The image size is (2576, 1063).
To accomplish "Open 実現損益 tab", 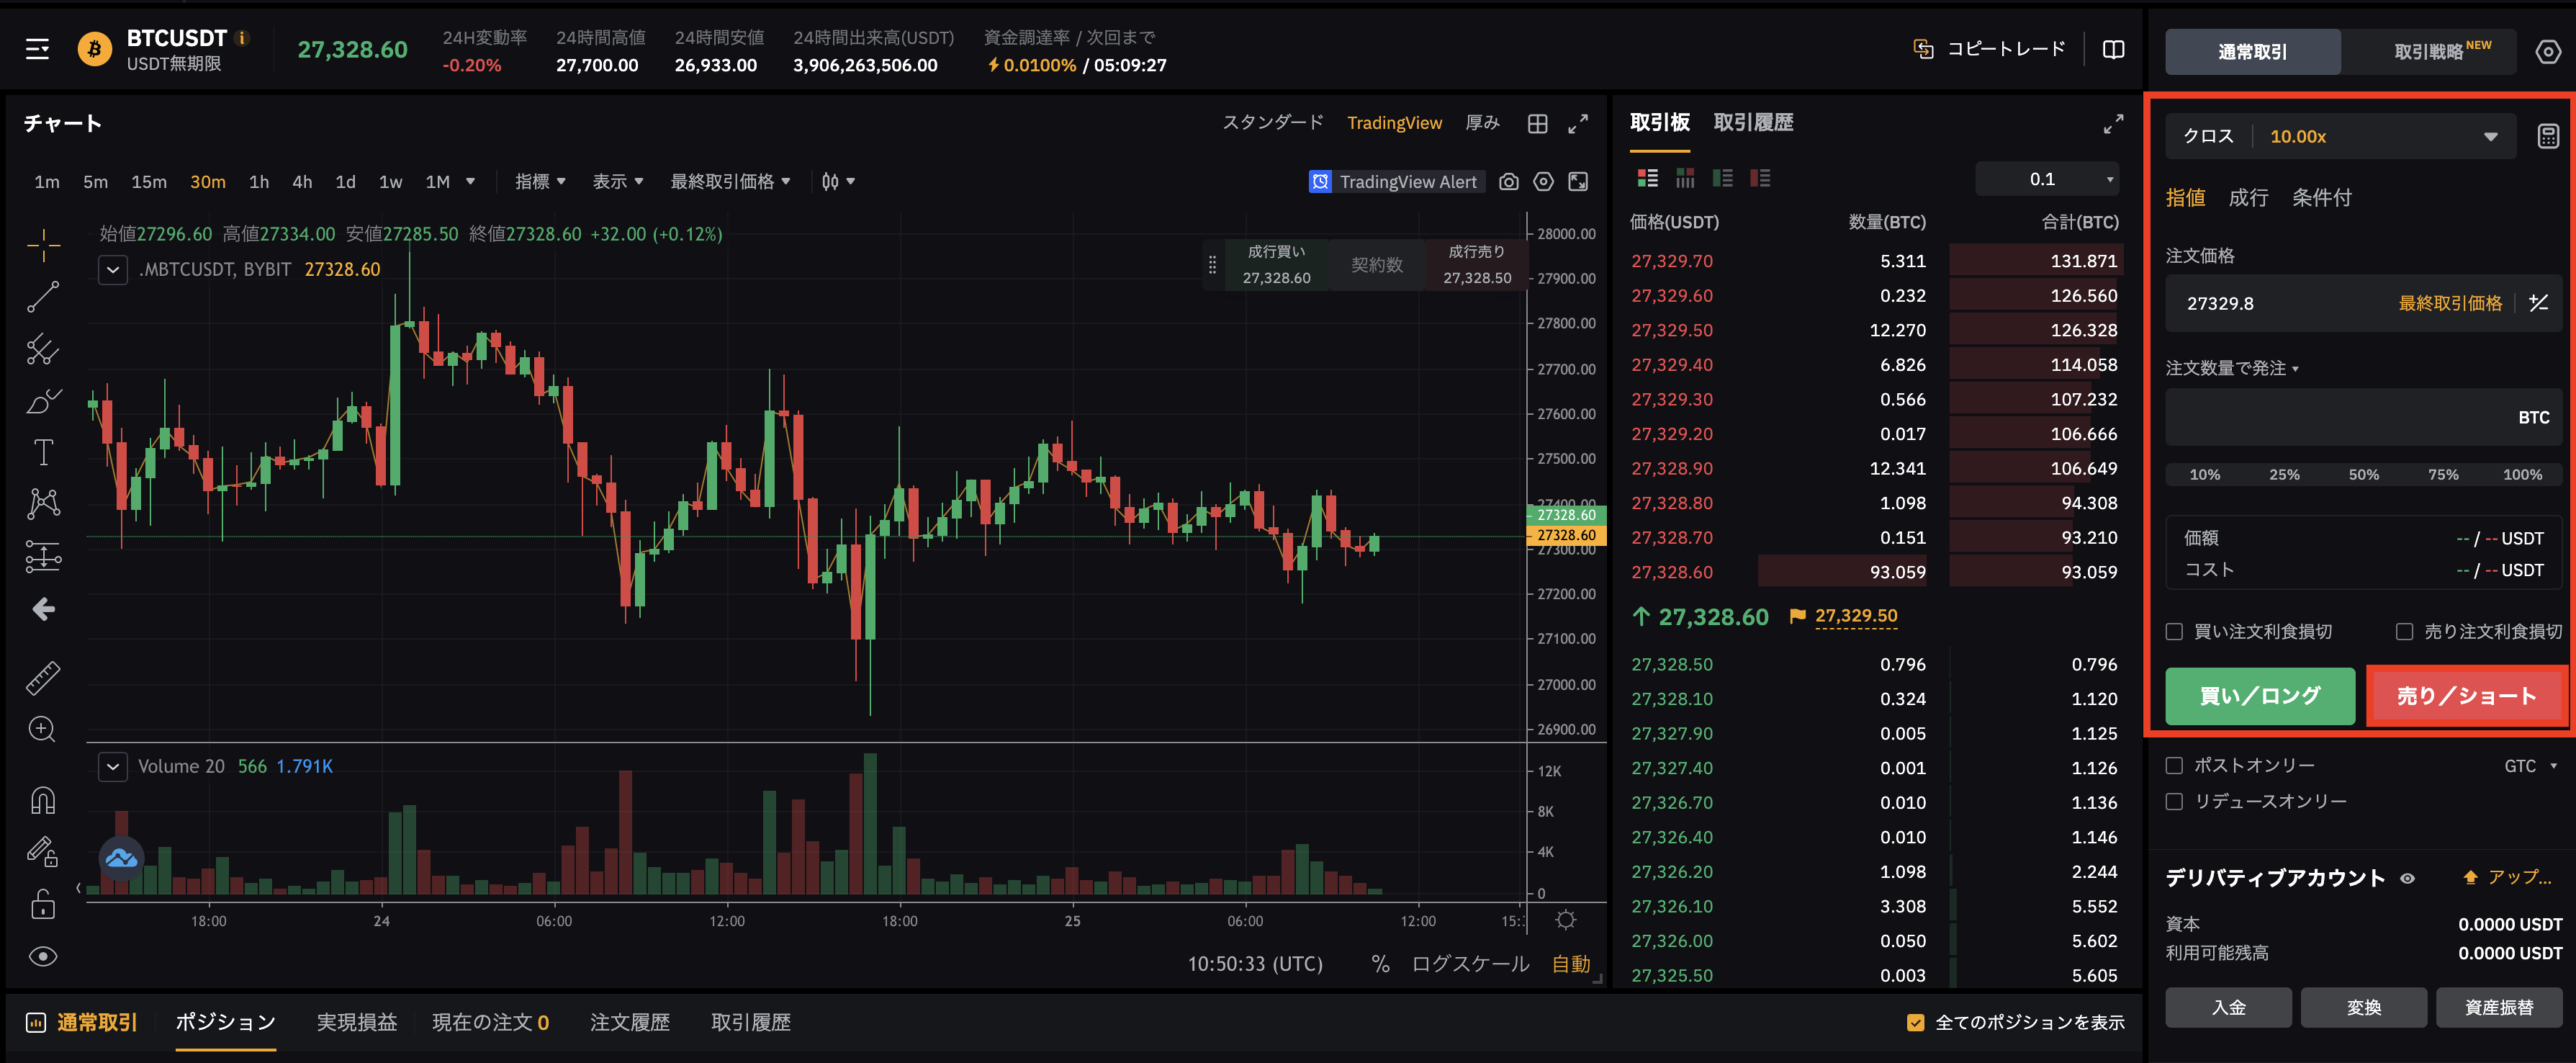I will coord(357,1023).
